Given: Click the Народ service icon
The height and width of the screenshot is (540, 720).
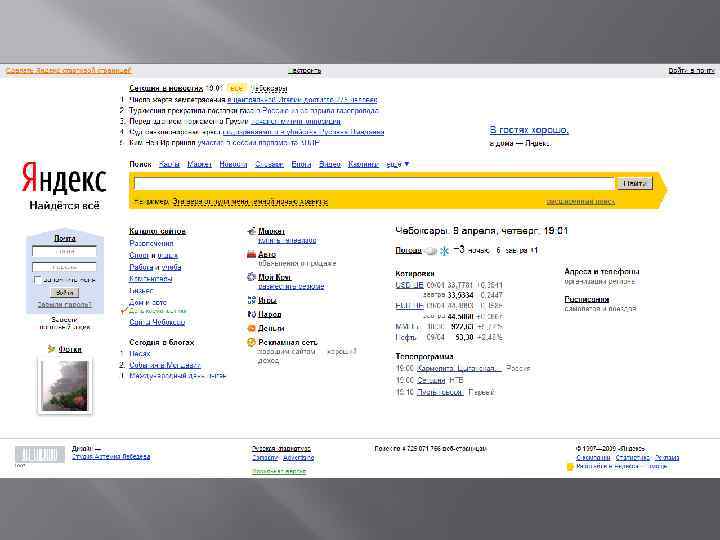Looking at the screenshot, I should pos(251,314).
